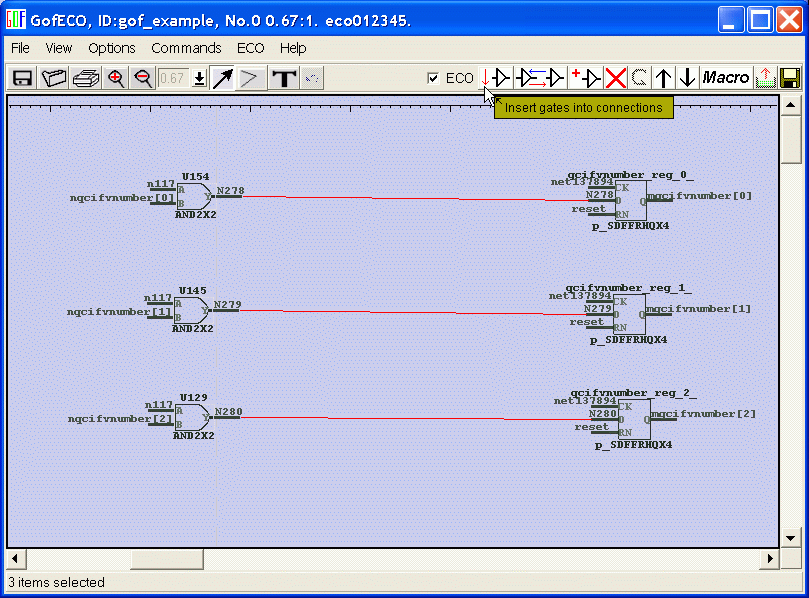Zoom out with the magnifier minus icon
This screenshot has height=598, width=809.
pyautogui.click(x=143, y=78)
